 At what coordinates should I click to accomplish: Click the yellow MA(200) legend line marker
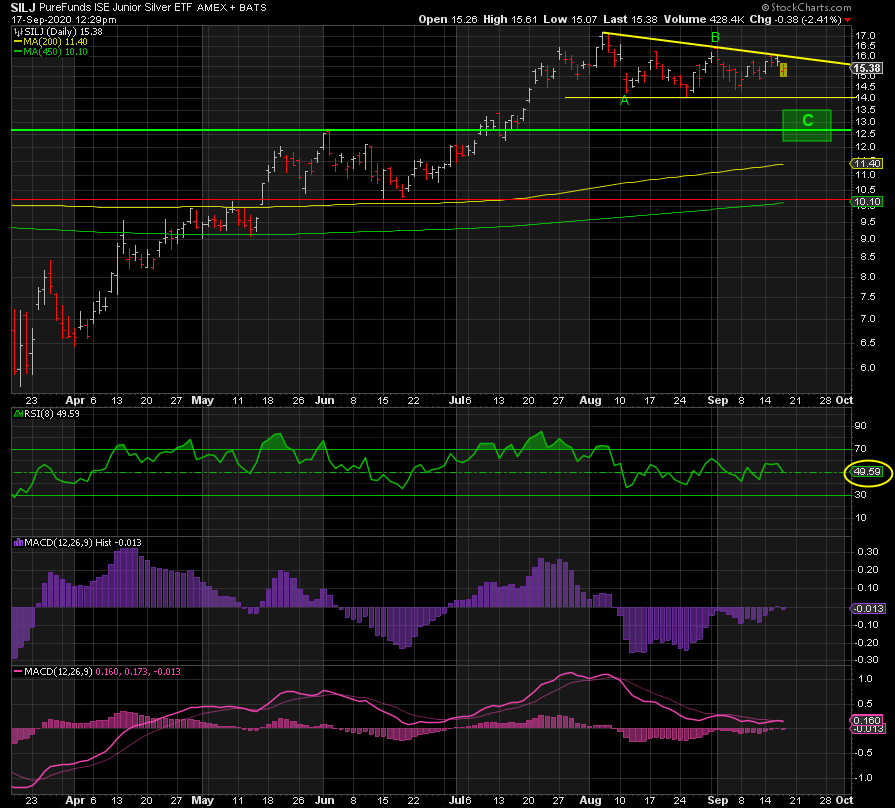click(x=18, y=42)
